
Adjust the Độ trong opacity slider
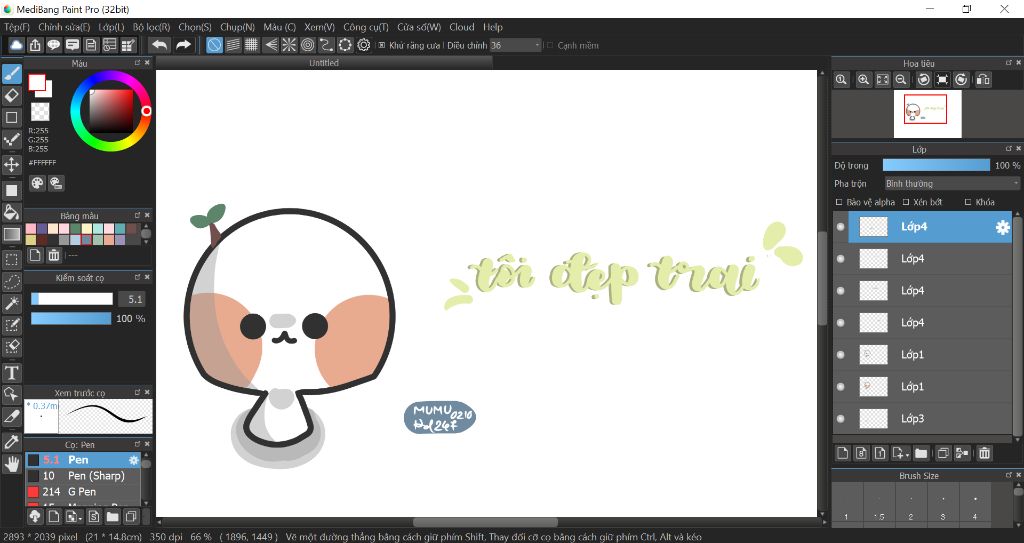click(936, 165)
